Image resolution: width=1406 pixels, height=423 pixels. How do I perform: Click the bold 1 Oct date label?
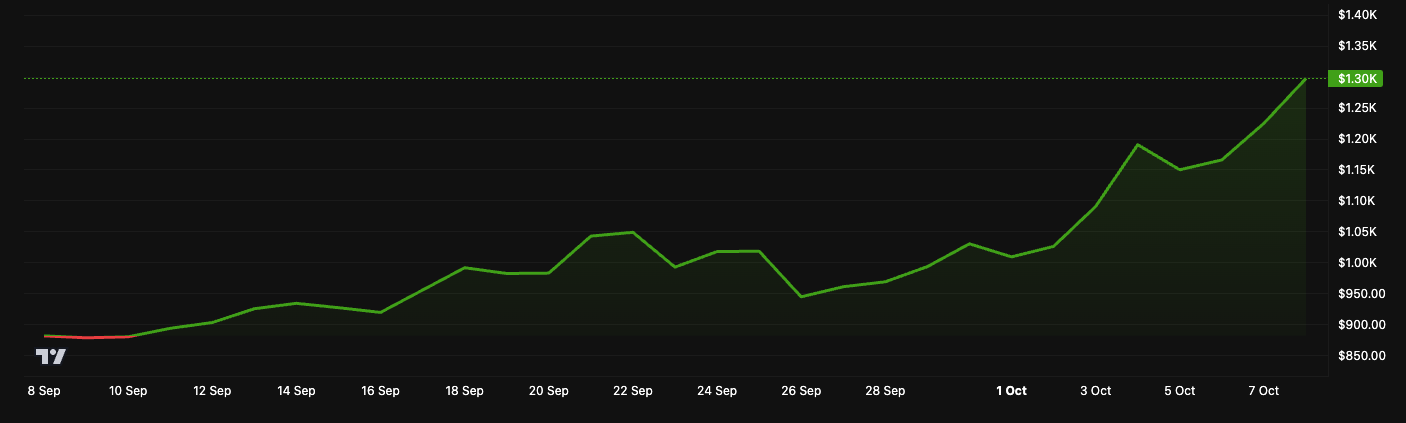(x=1010, y=391)
